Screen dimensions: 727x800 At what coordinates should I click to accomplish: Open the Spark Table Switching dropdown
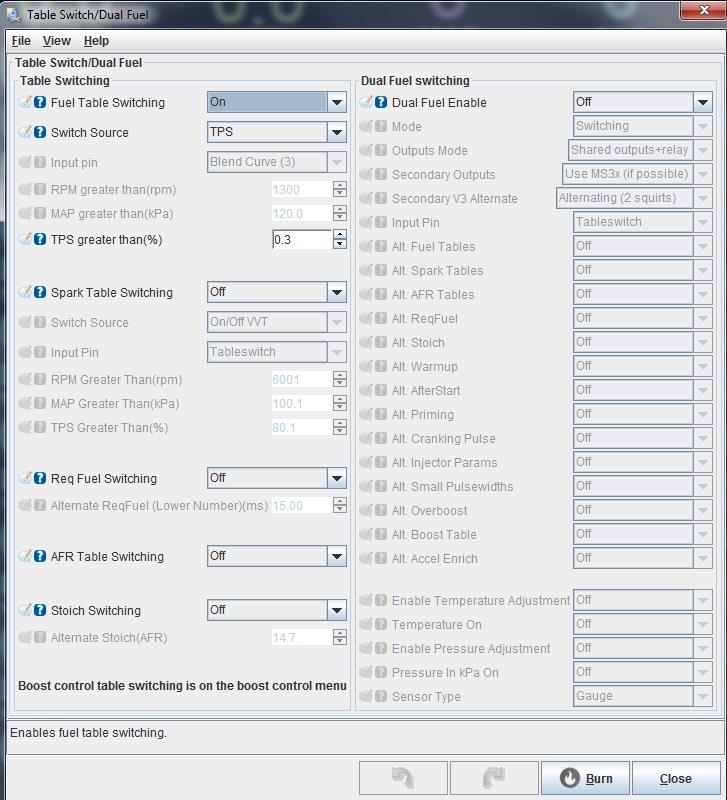[277, 292]
